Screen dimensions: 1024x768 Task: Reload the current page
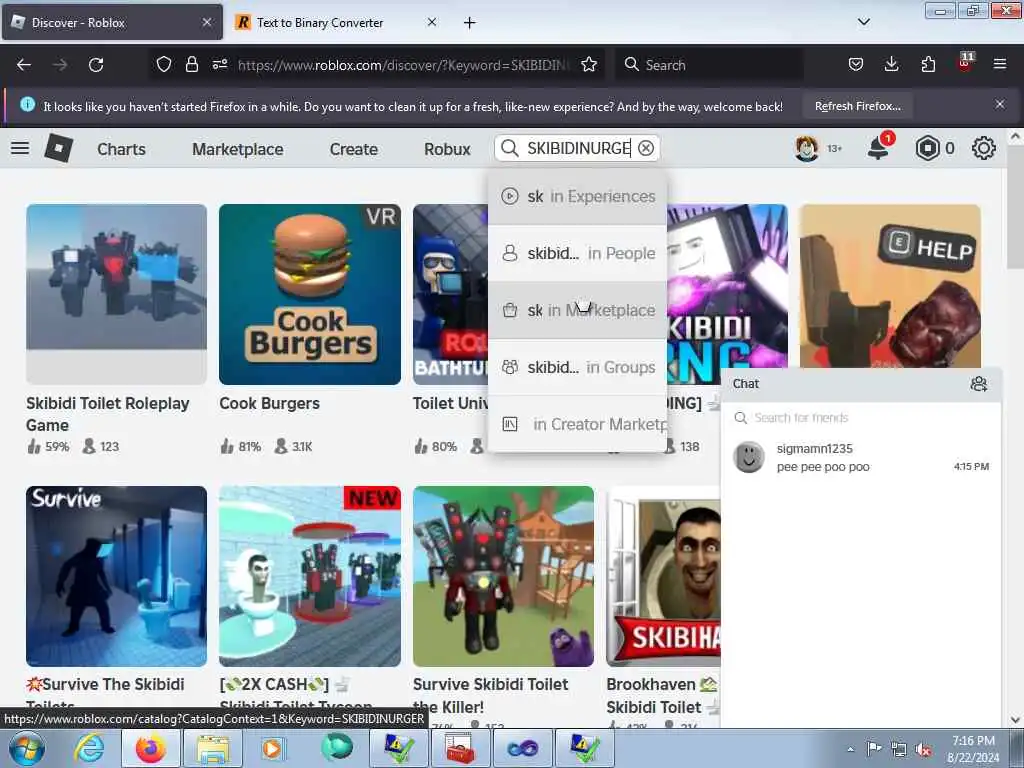(x=96, y=65)
